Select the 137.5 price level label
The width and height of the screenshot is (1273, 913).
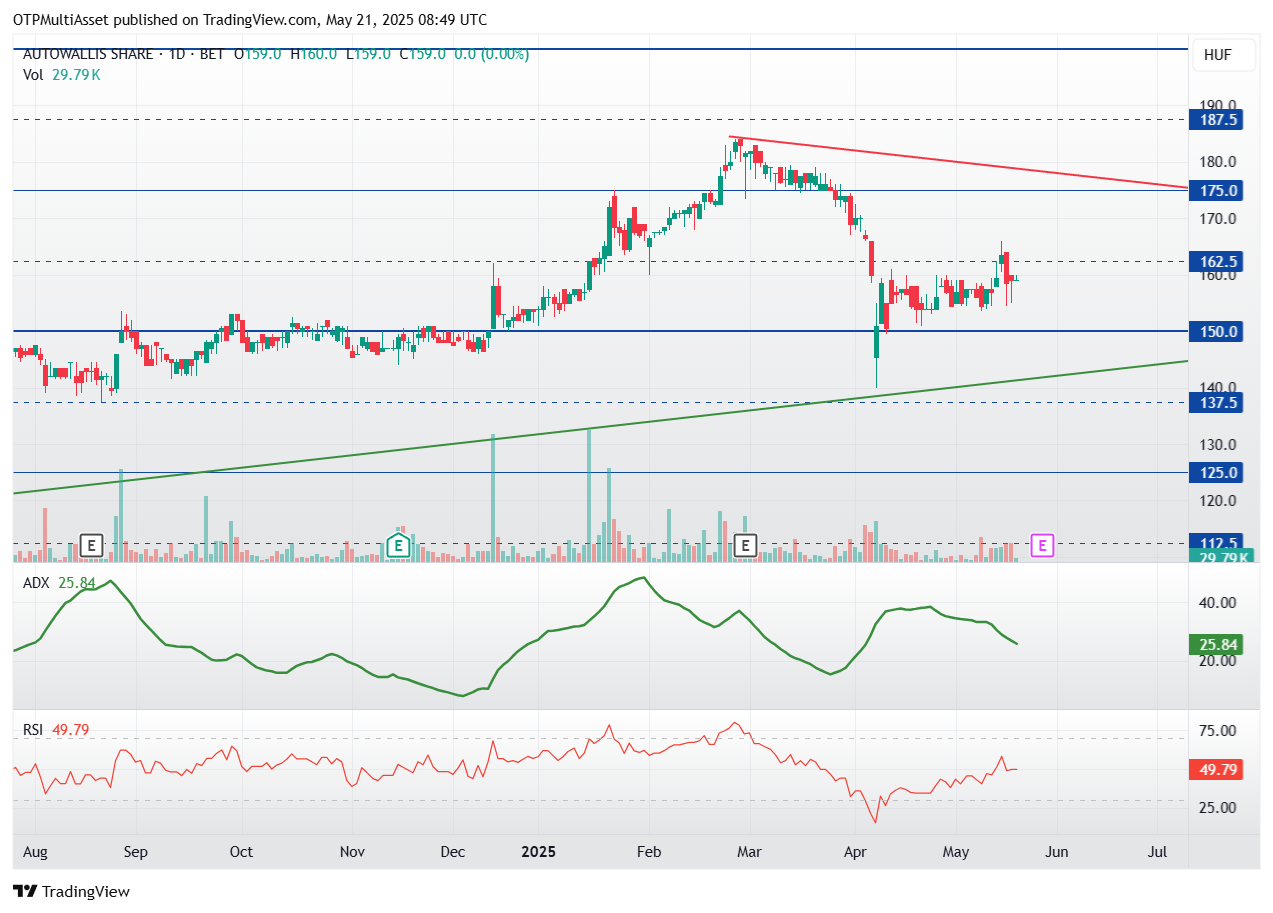click(x=1216, y=402)
